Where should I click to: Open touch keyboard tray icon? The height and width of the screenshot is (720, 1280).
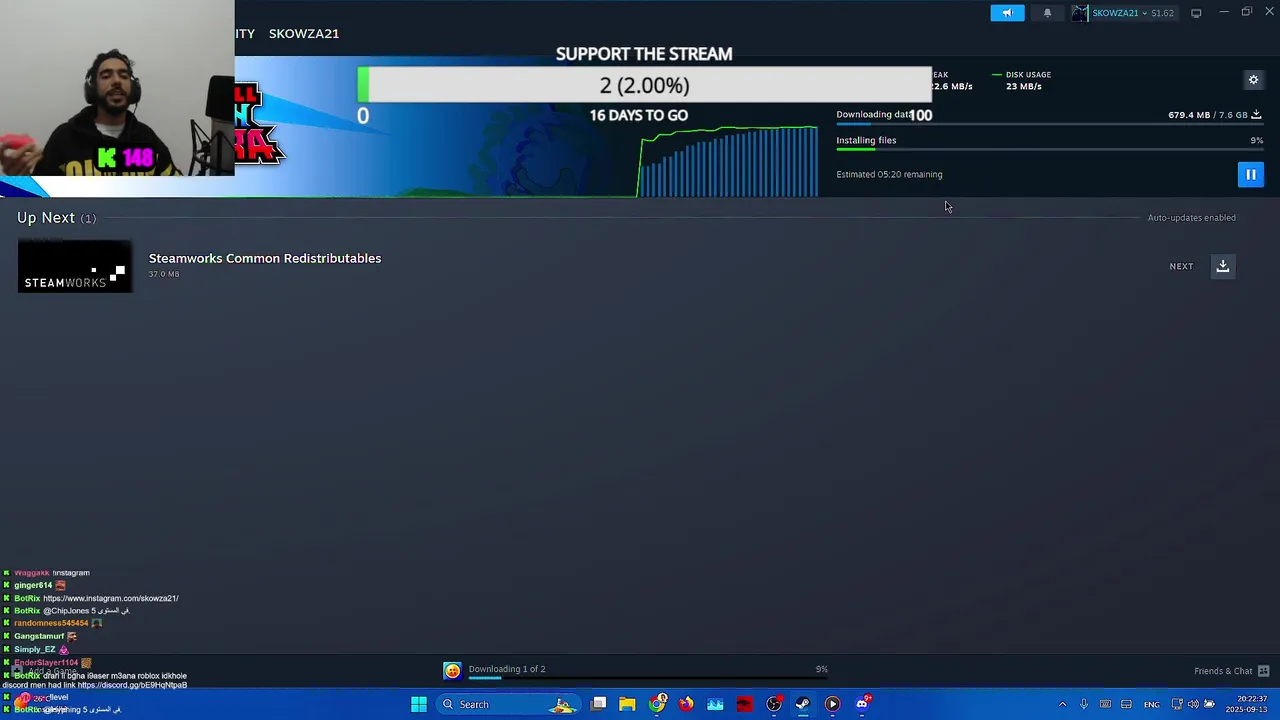pyautogui.click(x=1105, y=704)
